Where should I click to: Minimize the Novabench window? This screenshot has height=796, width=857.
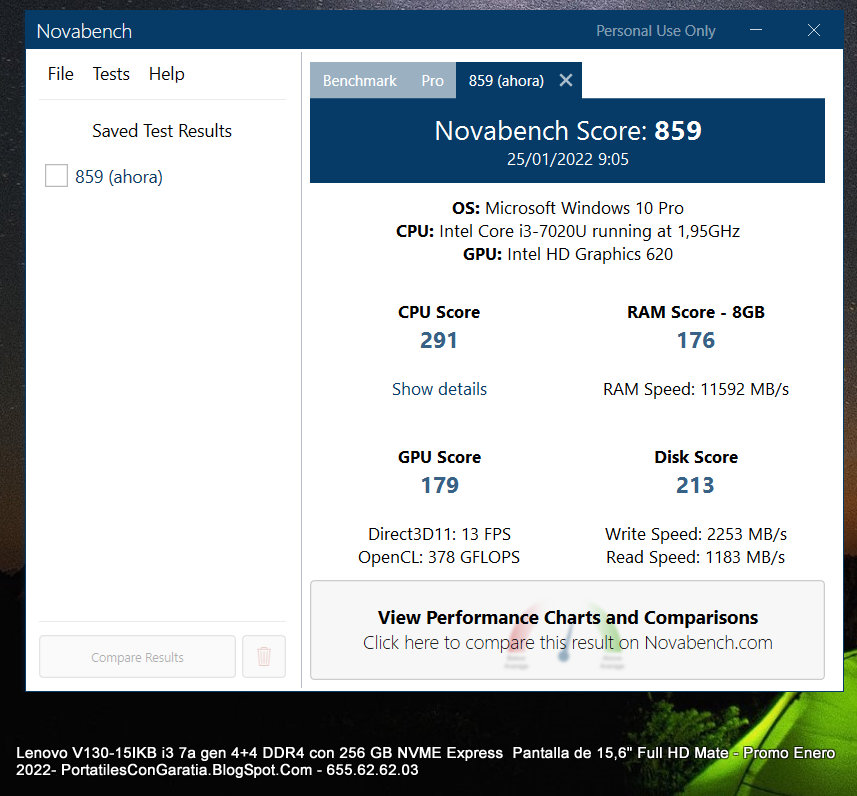point(756,30)
